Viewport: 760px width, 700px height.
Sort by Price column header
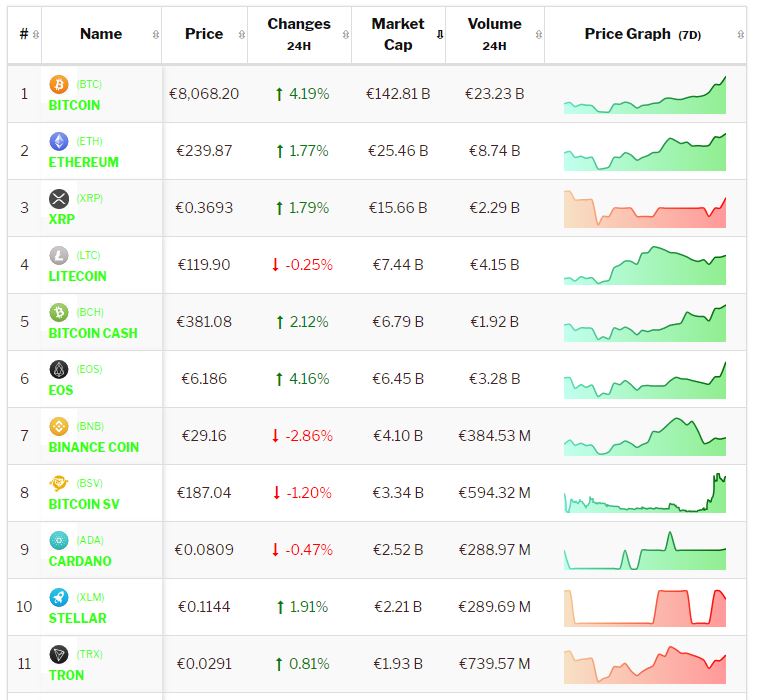[x=204, y=34]
